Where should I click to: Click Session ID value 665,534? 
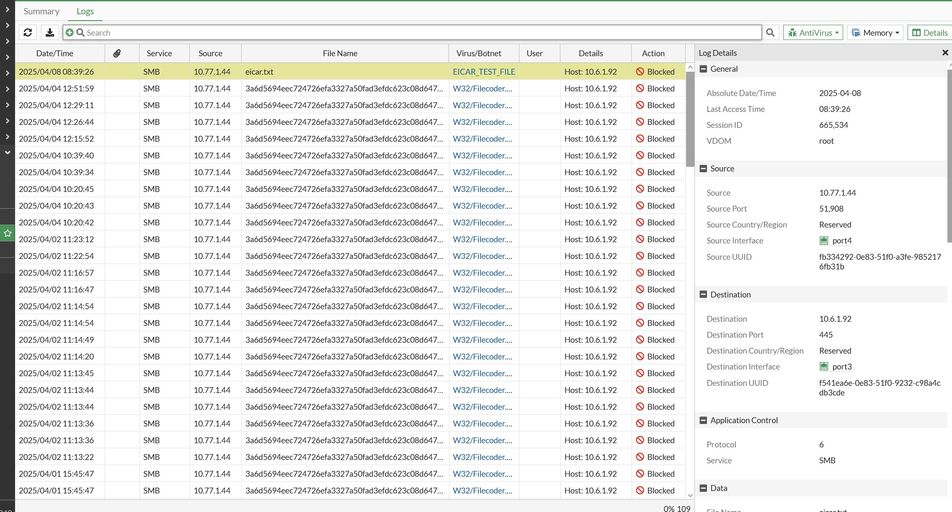pyautogui.click(x=834, y=125)
